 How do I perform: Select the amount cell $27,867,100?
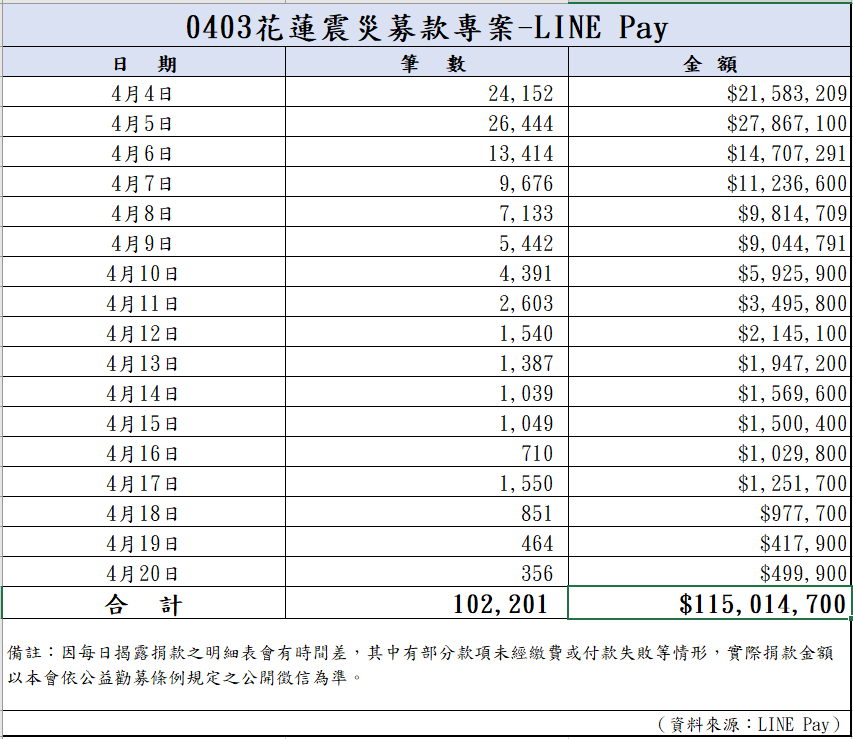click(x=710, y=122)
